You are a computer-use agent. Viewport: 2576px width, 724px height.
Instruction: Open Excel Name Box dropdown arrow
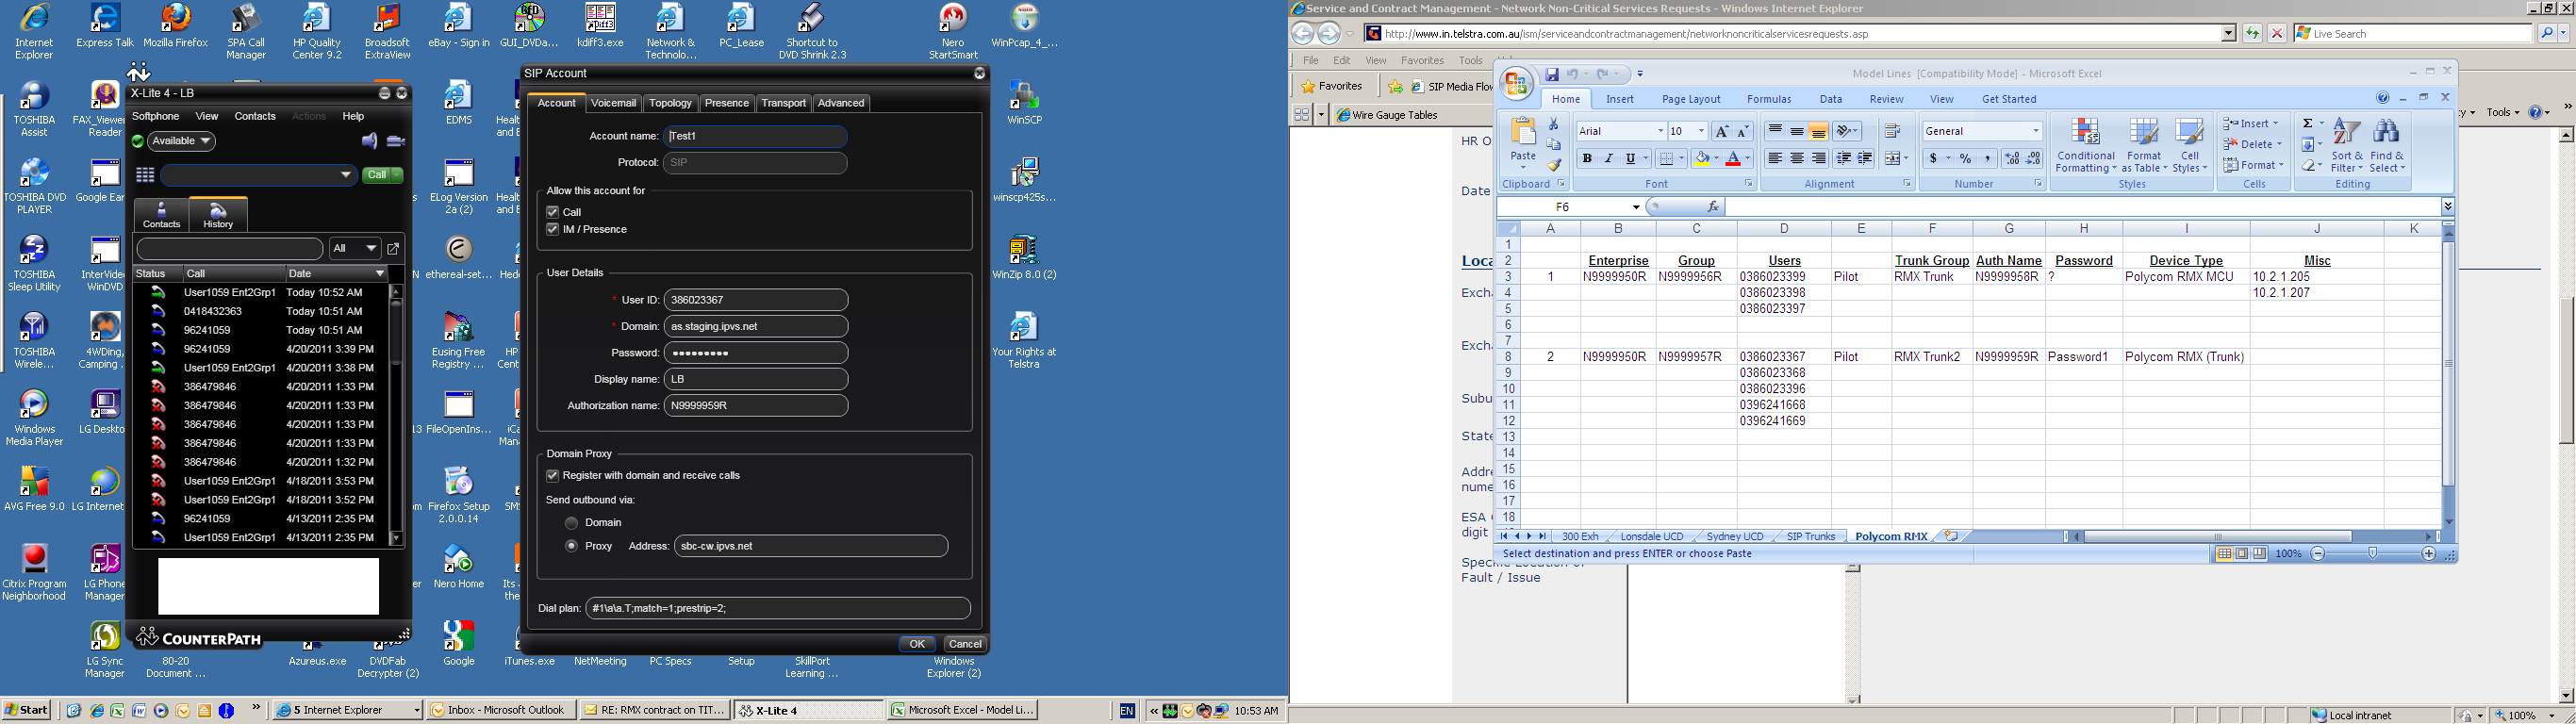(x=1636, y=207)
